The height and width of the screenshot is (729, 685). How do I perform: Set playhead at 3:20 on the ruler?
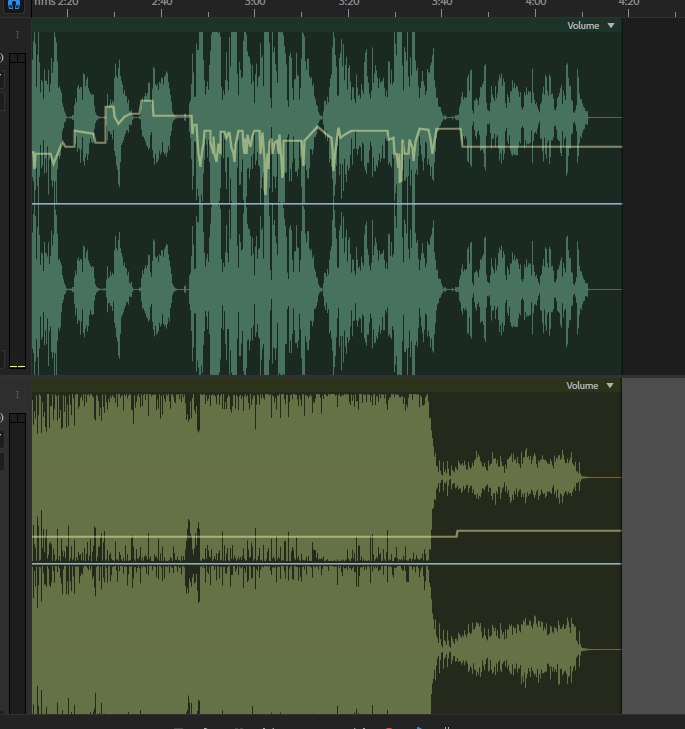[348, 4]
